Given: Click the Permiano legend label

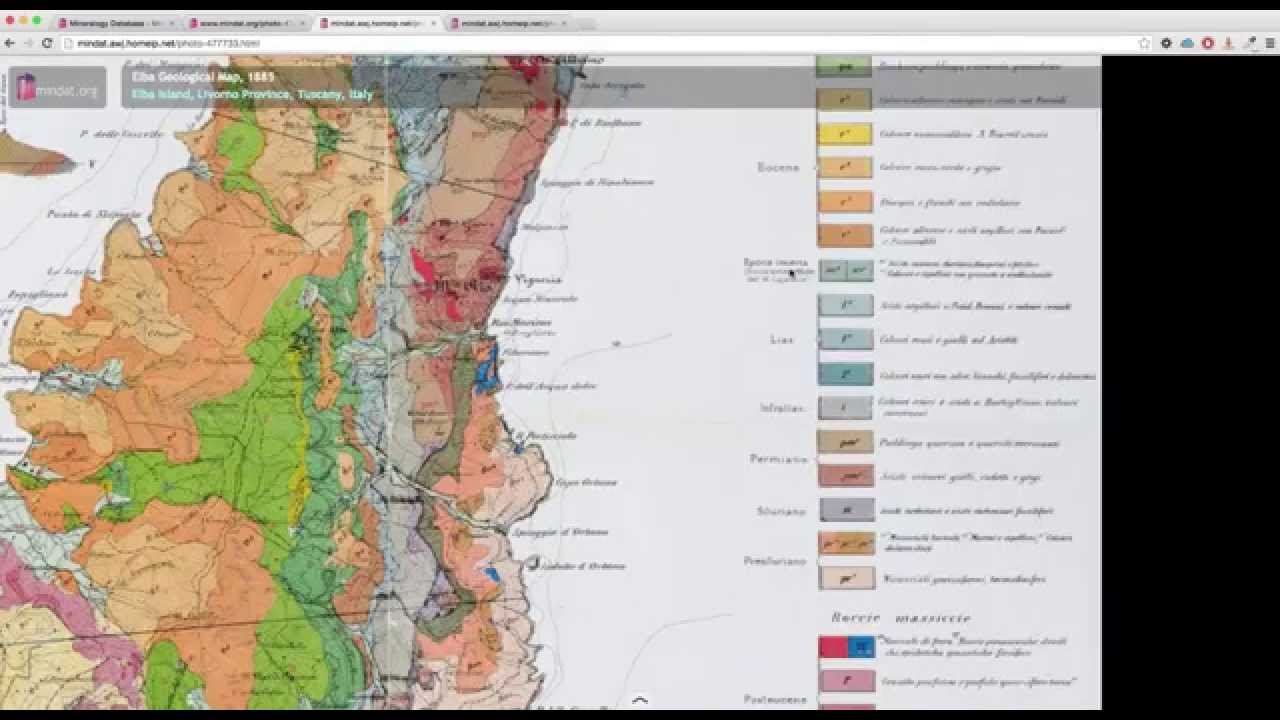Looking at the screenshot, I should click(779, 459).
